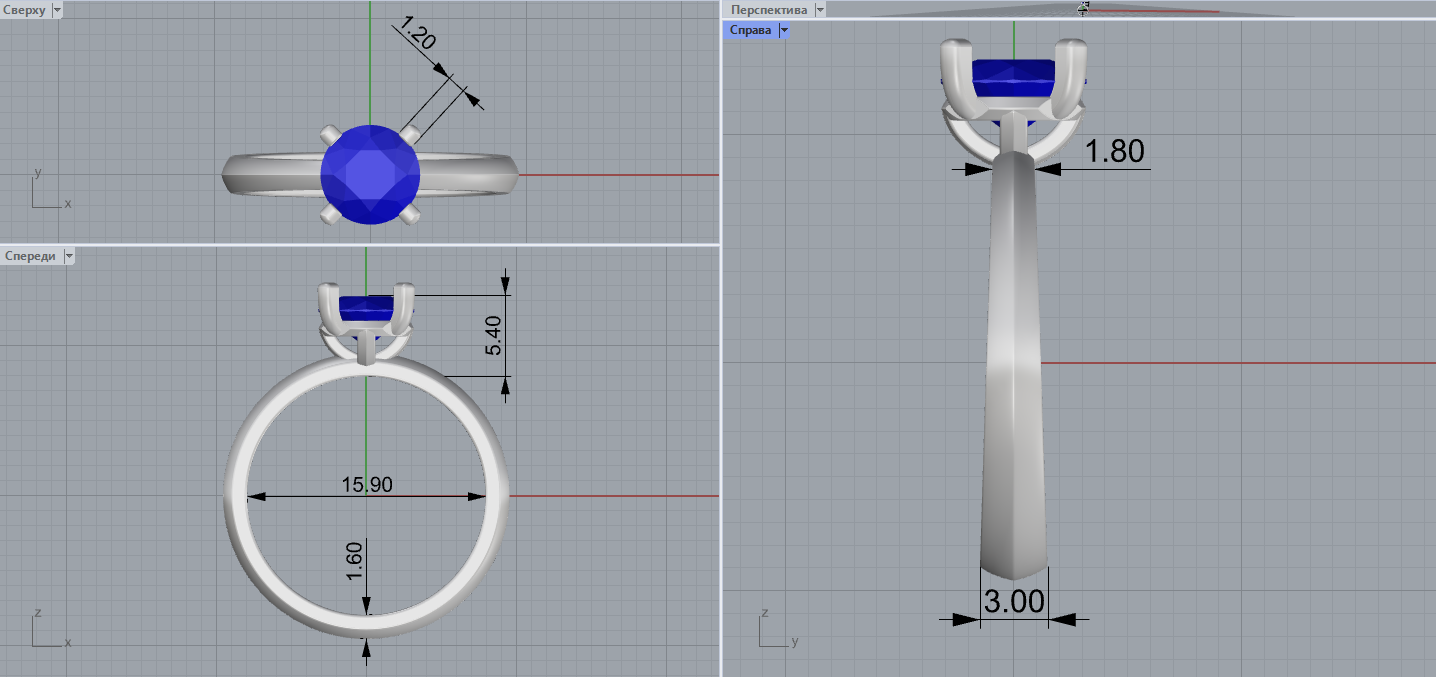Viewport: 1436px width, 677px height.
Task: Open the Сверху viewport dropdown arrow
Action: point(55,10)
